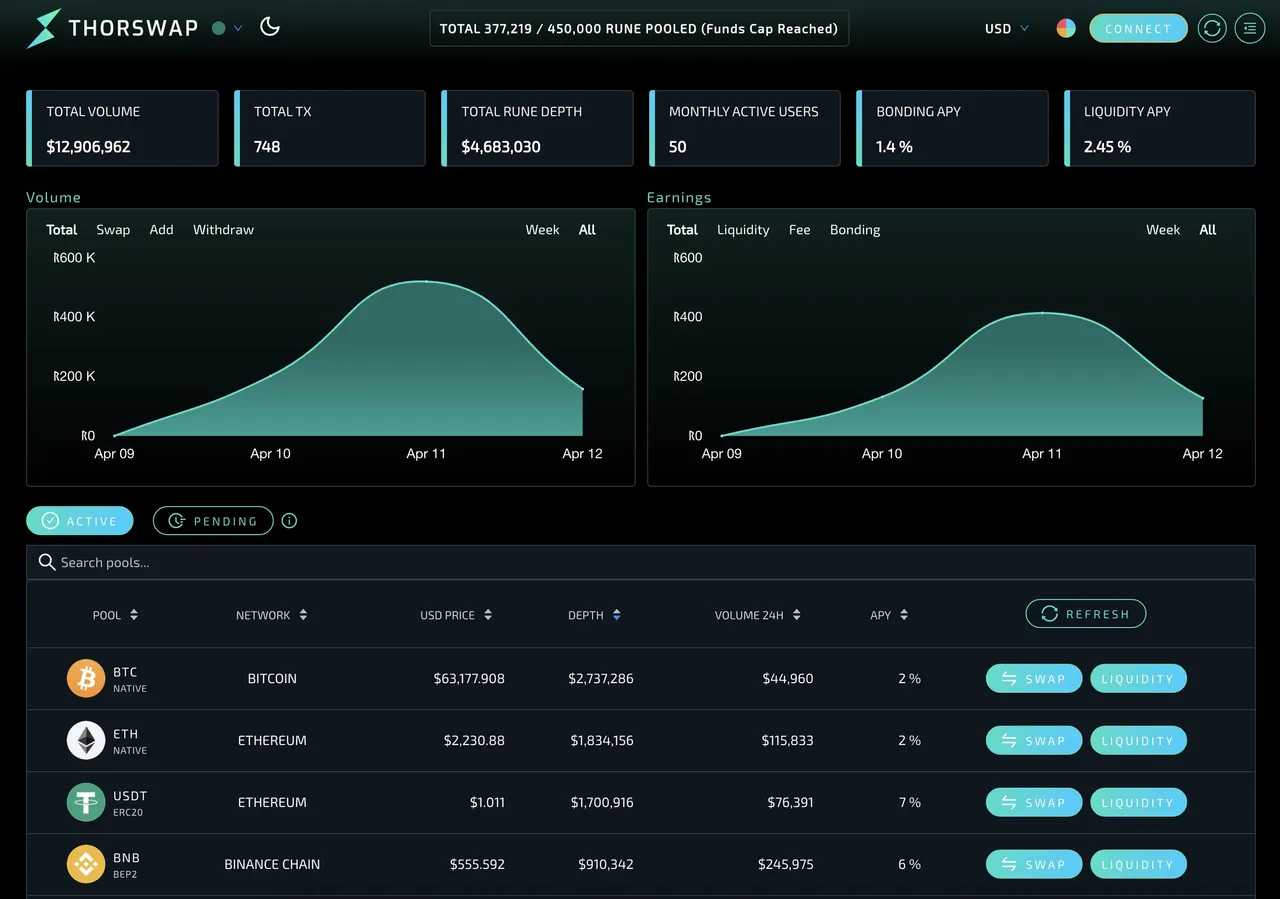Click the TOTAL RUNE DEPTH stat card

(x=537, y=128)
